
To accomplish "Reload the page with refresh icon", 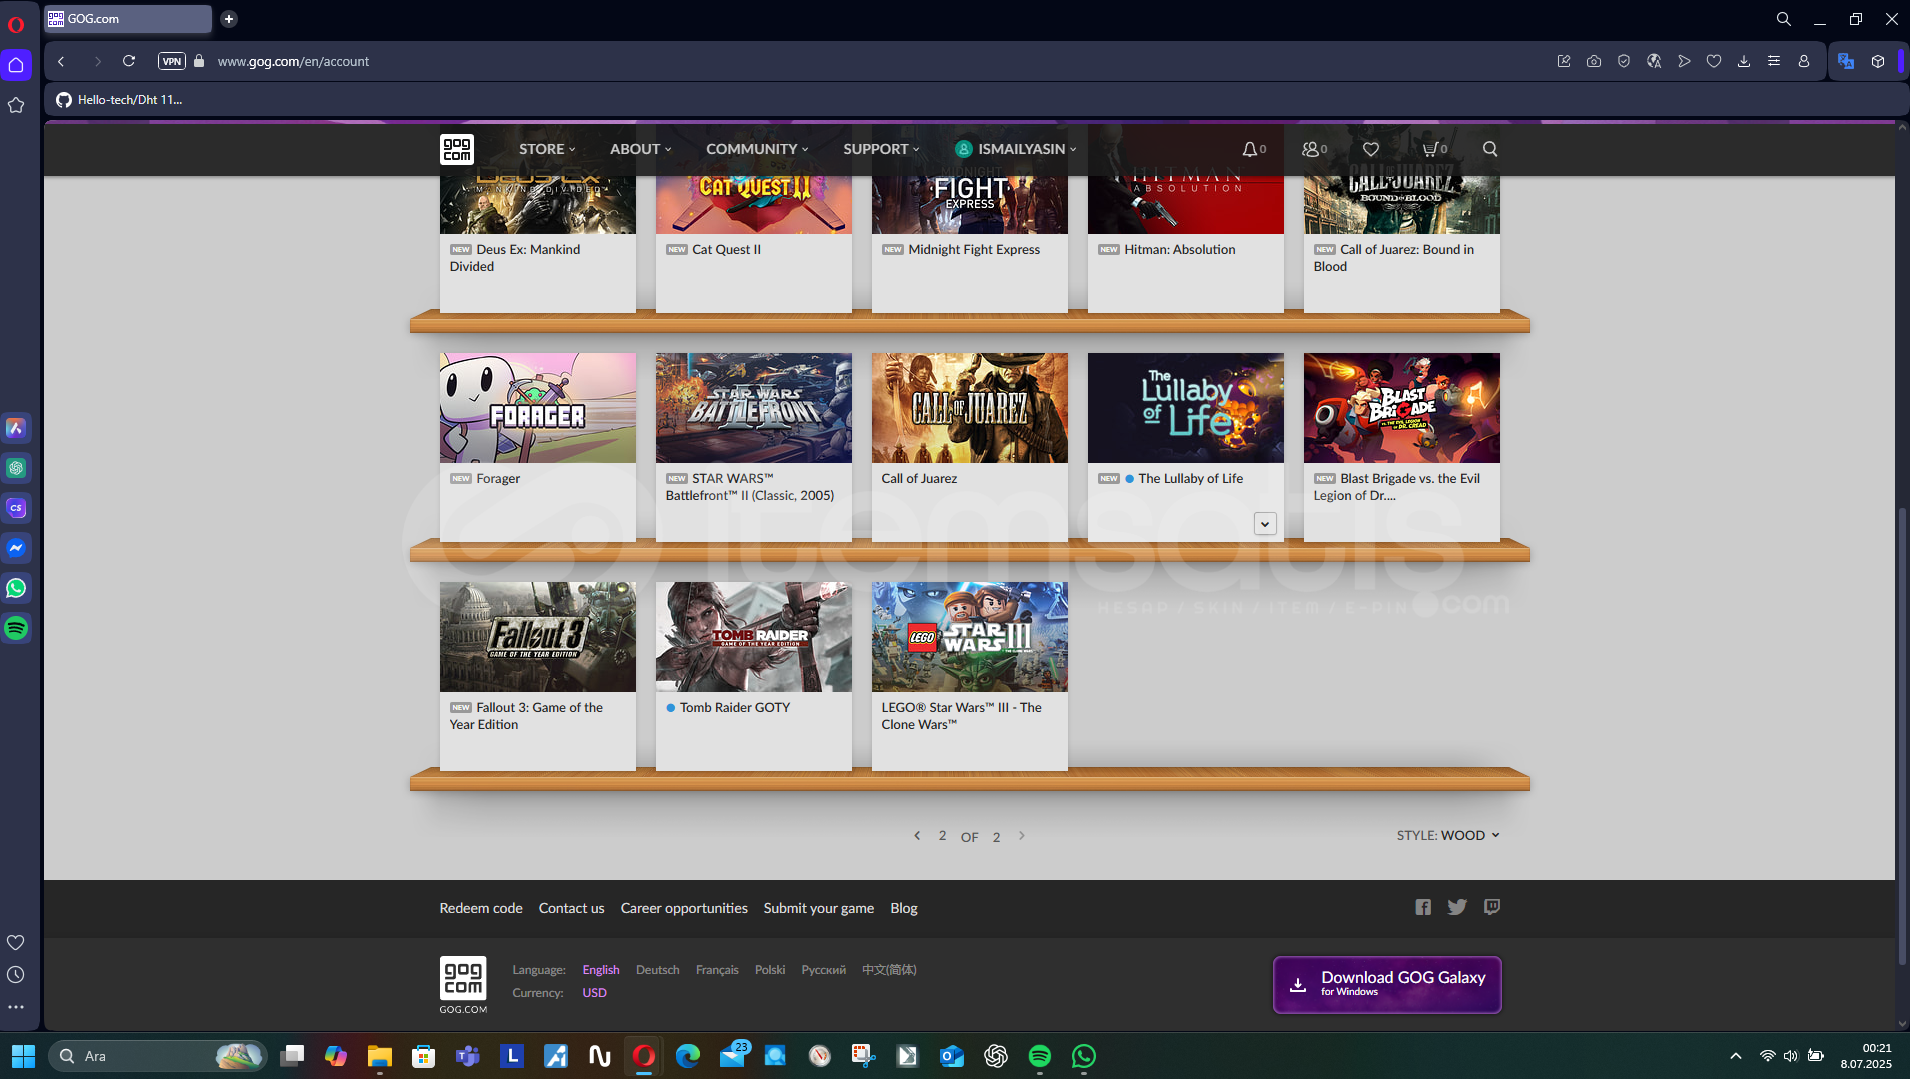I will click(129, 61).
